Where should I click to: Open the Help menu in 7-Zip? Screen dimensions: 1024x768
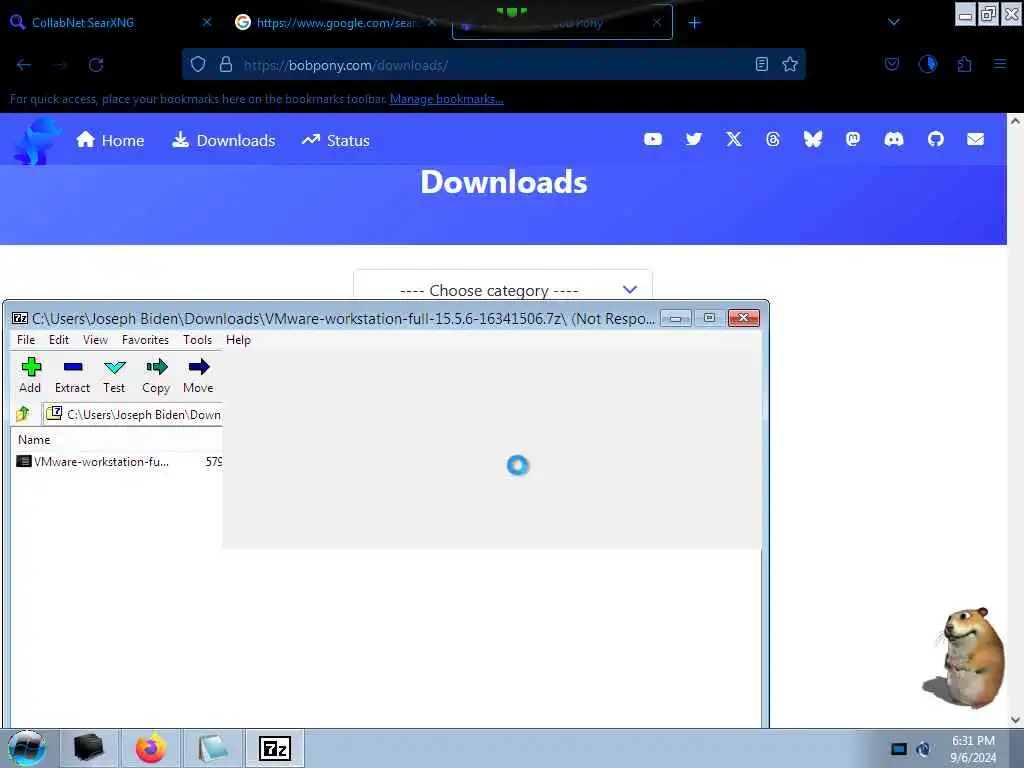238,340
